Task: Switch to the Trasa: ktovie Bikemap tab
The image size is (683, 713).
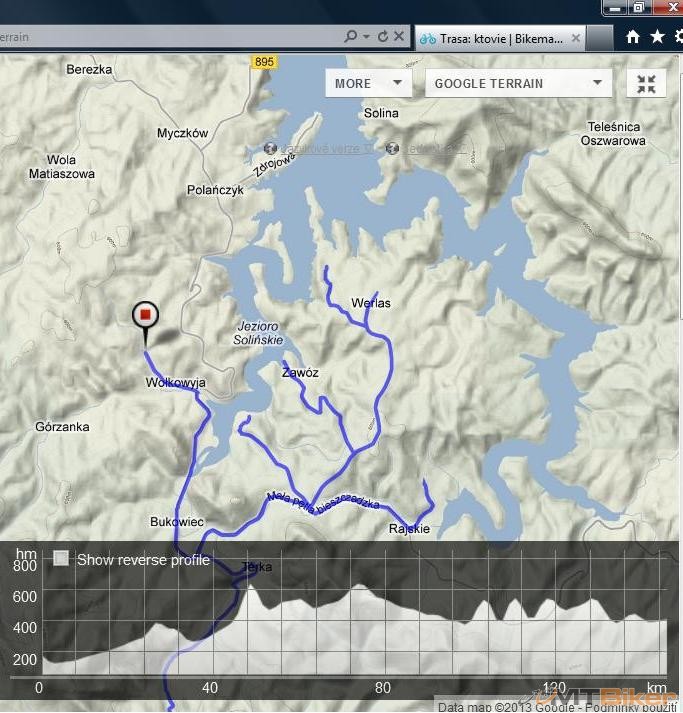Action: pyautogui.click(x=490, y=38)
